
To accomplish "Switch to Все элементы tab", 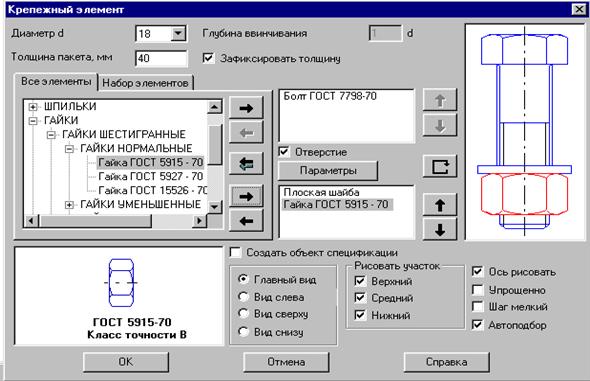I will pyautogui.click(x=56, y=82).
